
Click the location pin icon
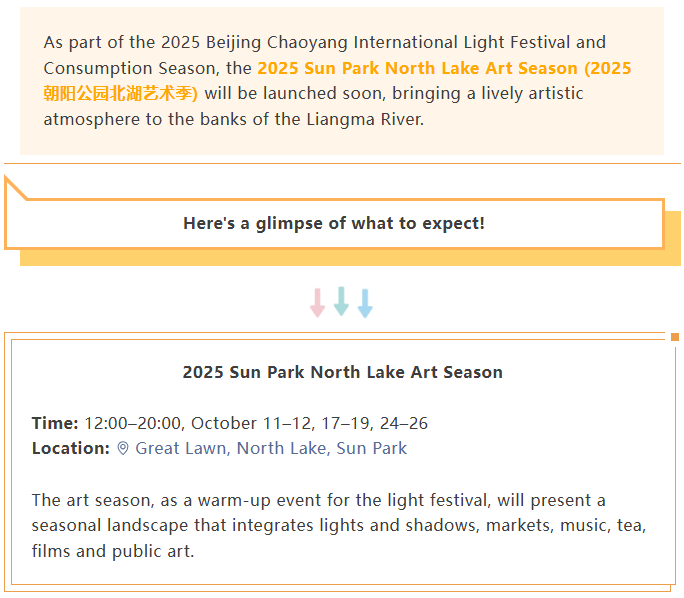pyautogui.click(x=123, y=448)
